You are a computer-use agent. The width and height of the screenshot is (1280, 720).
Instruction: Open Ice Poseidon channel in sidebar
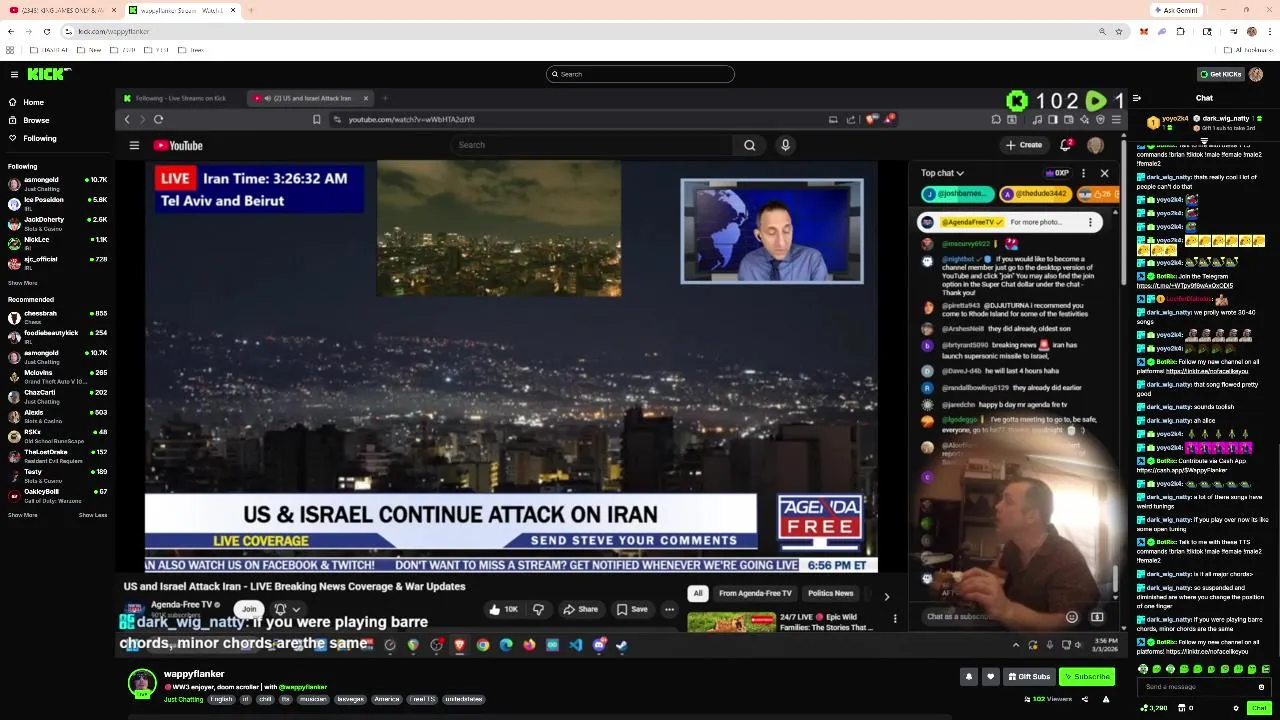(x=57, y=203)
